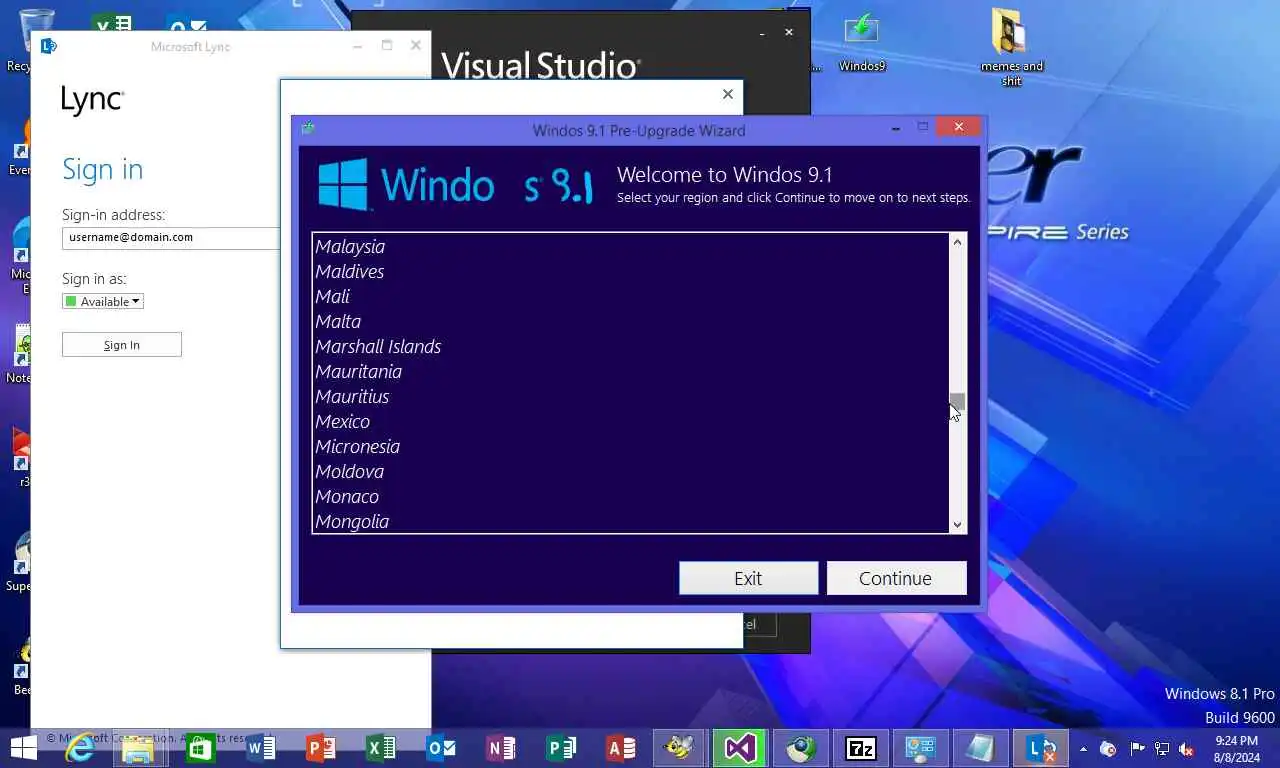
Task: Open the Action Center flag icon
Action: pos(1137,748)
